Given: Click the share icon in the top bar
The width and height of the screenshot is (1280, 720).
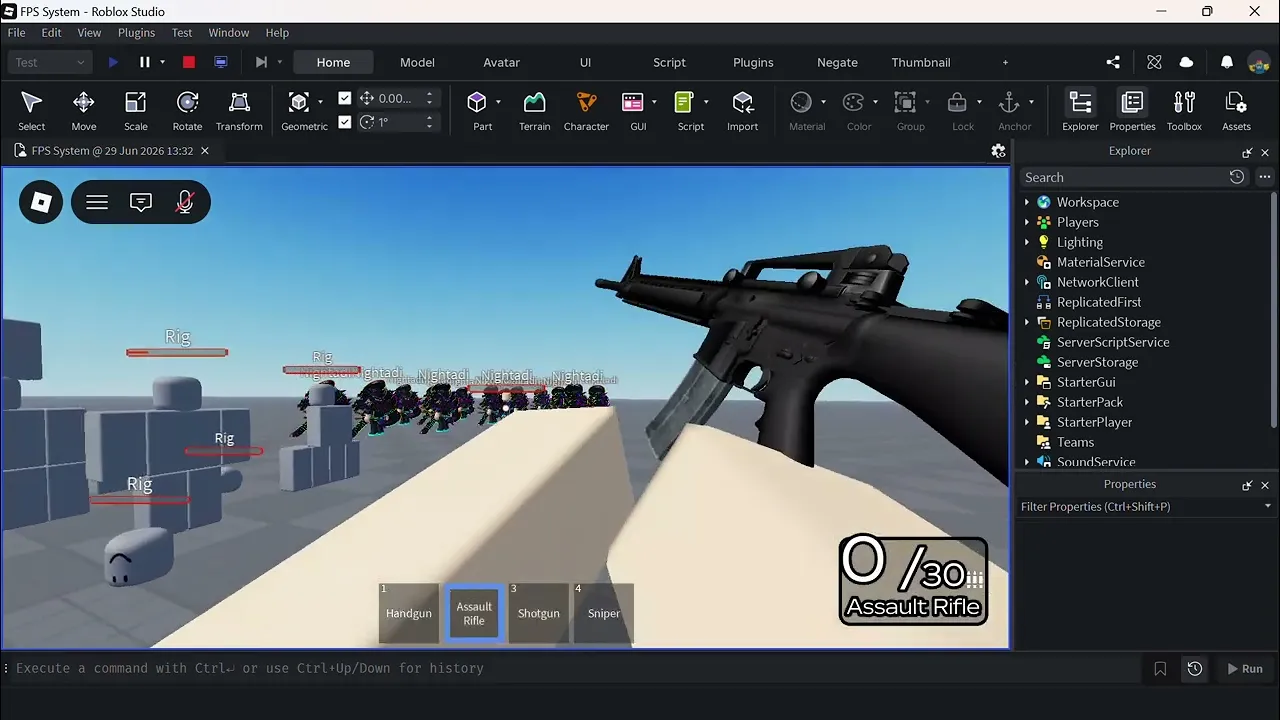Looking at the screenshot, I should 1113,62.
